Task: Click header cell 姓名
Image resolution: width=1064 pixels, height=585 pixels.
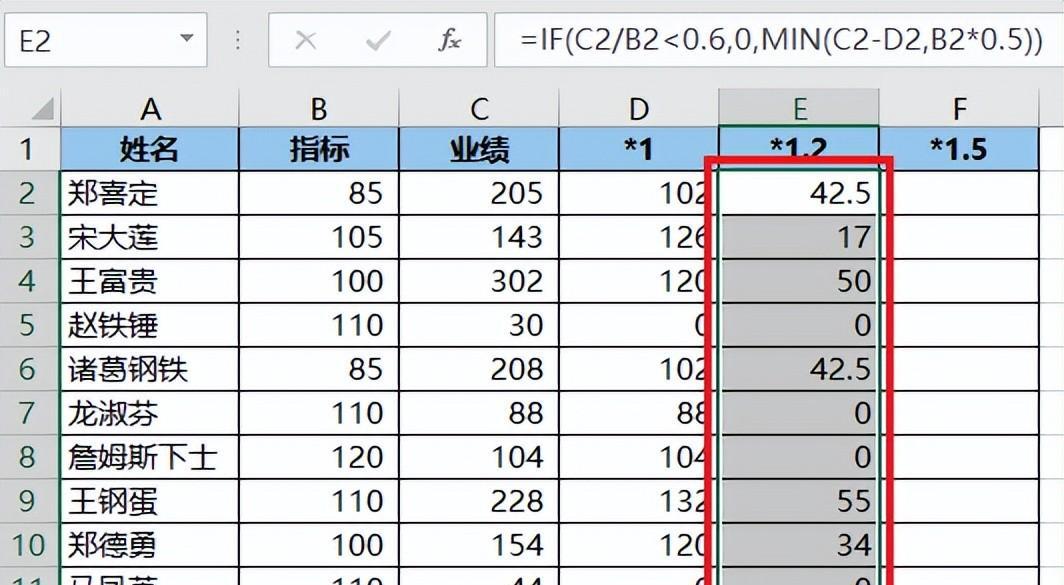Action: [150, 149]
